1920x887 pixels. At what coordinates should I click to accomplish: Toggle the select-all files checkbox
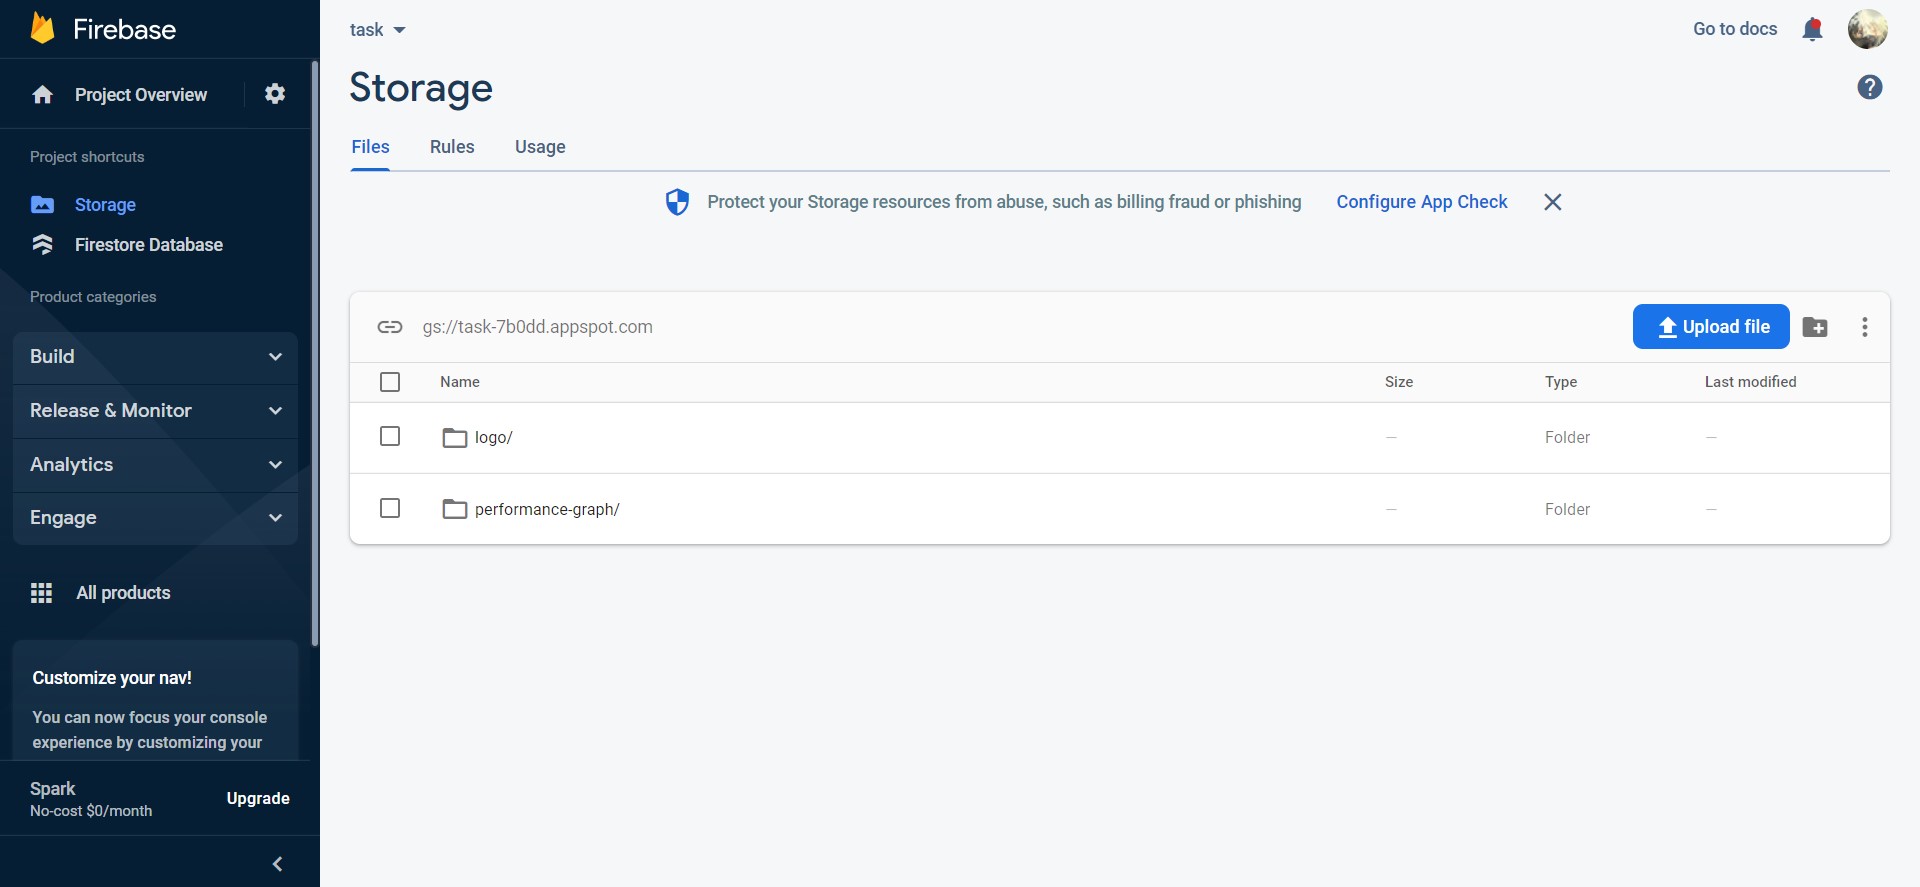(x=390, y=382)
